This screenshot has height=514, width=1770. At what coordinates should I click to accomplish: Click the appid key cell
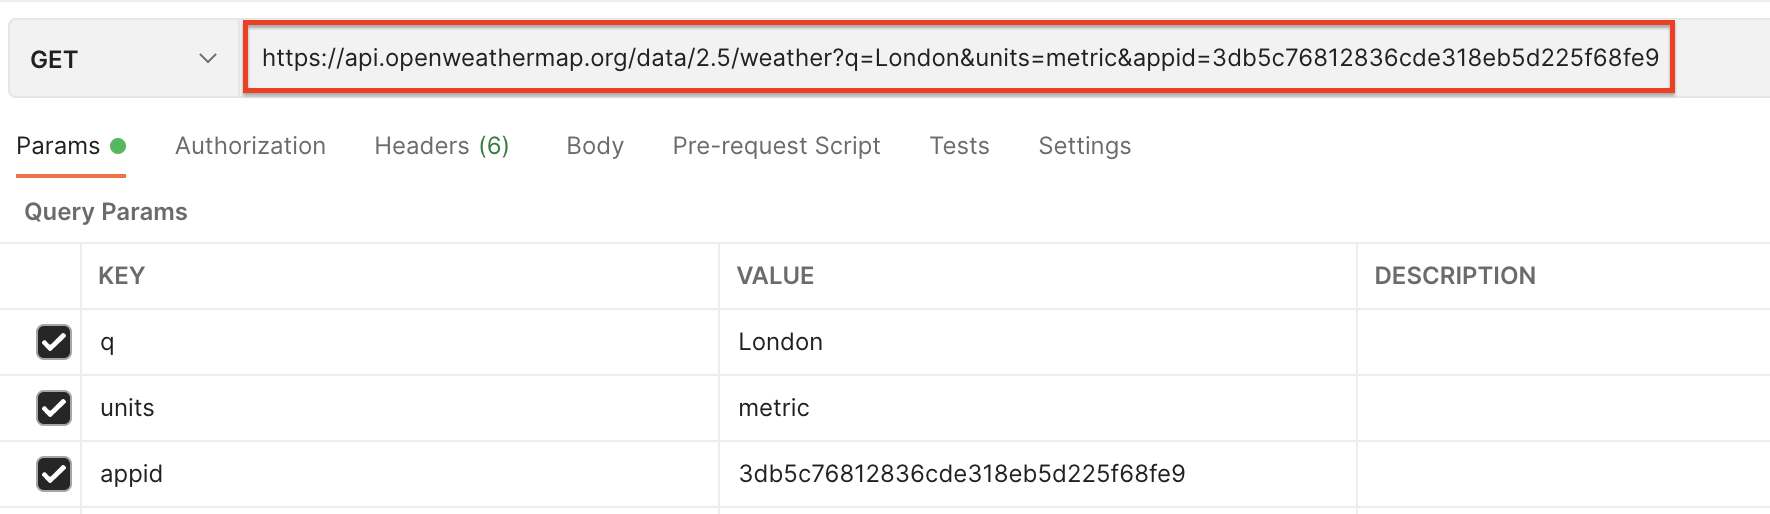[400, 474]
